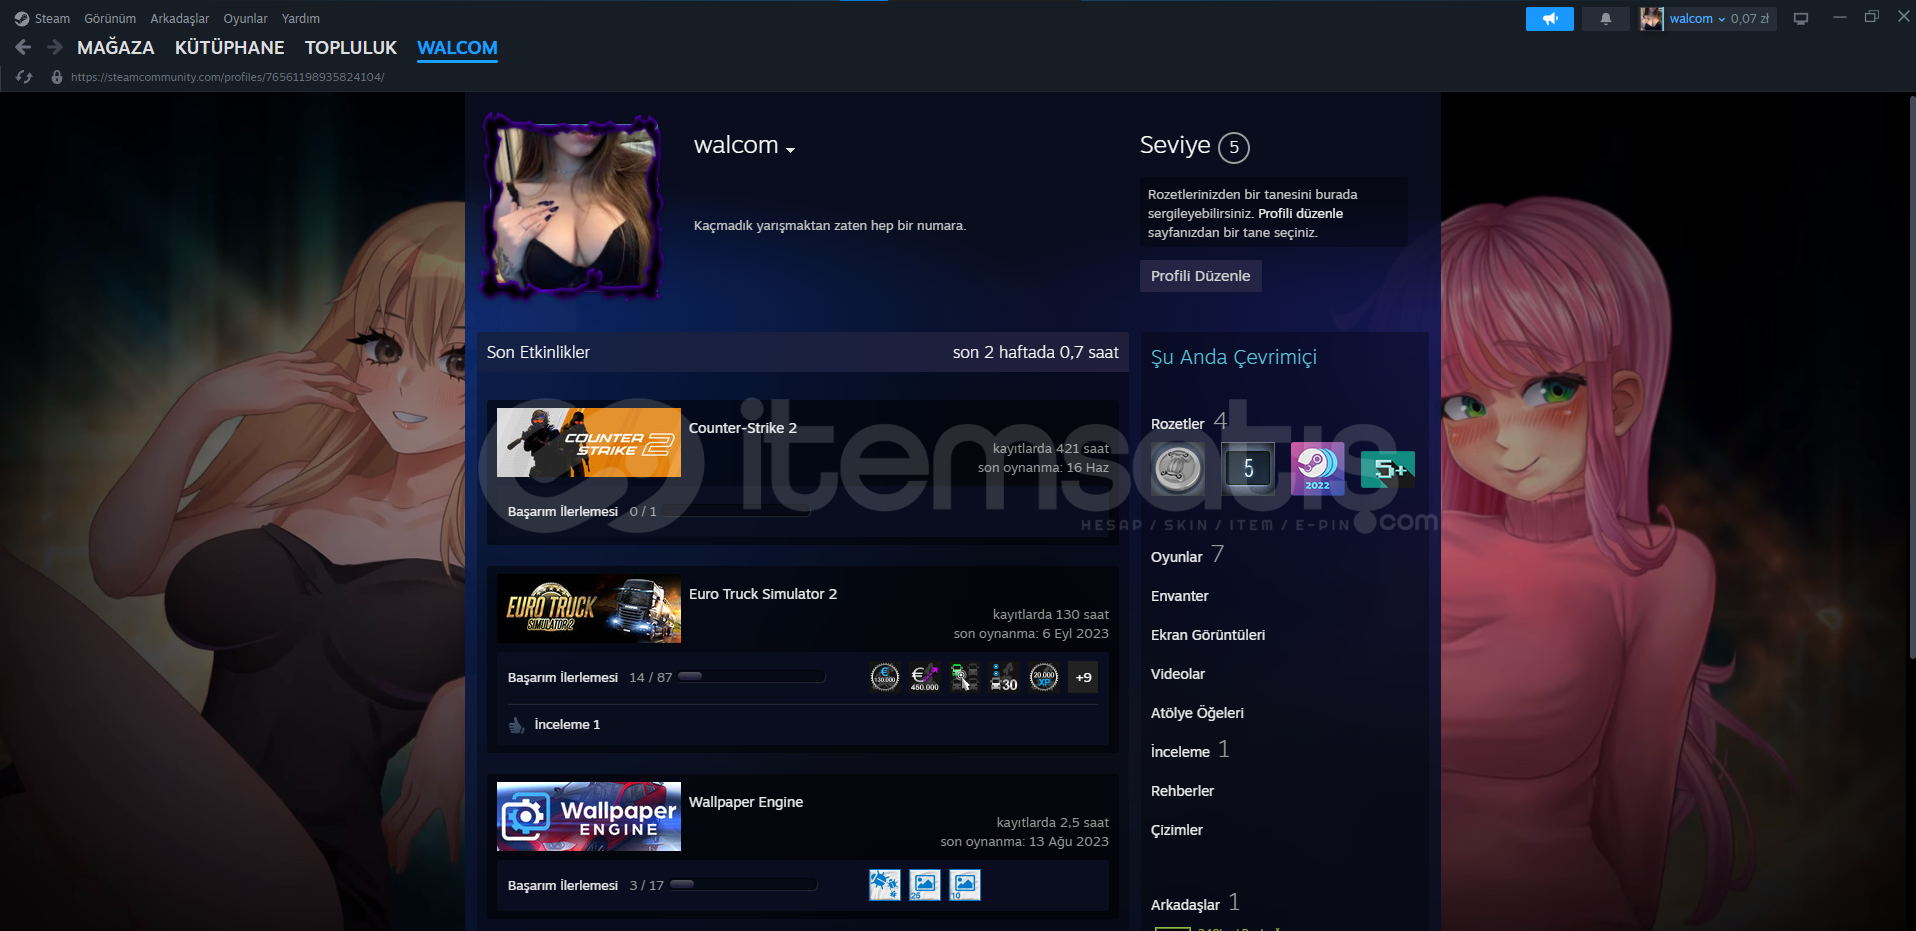The width and height of the screenshot is (1916, 931).
Task: Open the Yardım menu
Action: pos(301,19)
